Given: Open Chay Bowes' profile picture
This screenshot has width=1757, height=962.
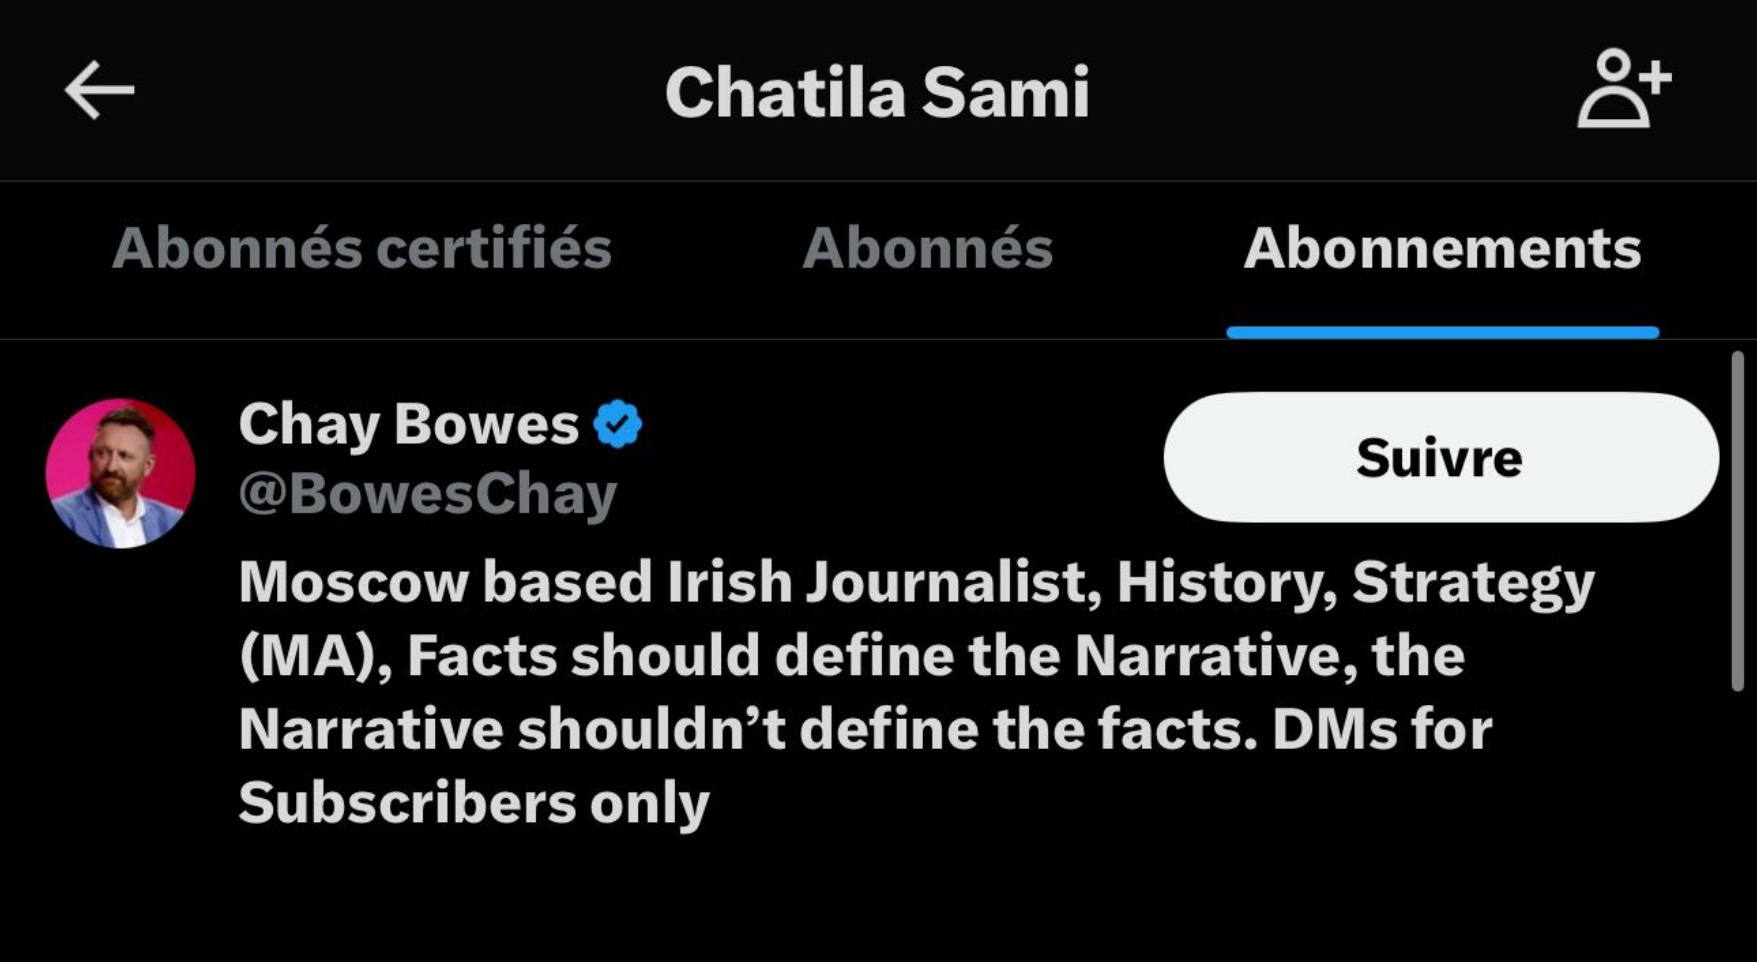Looking at the screenshot, I should (x=120, y=473).
